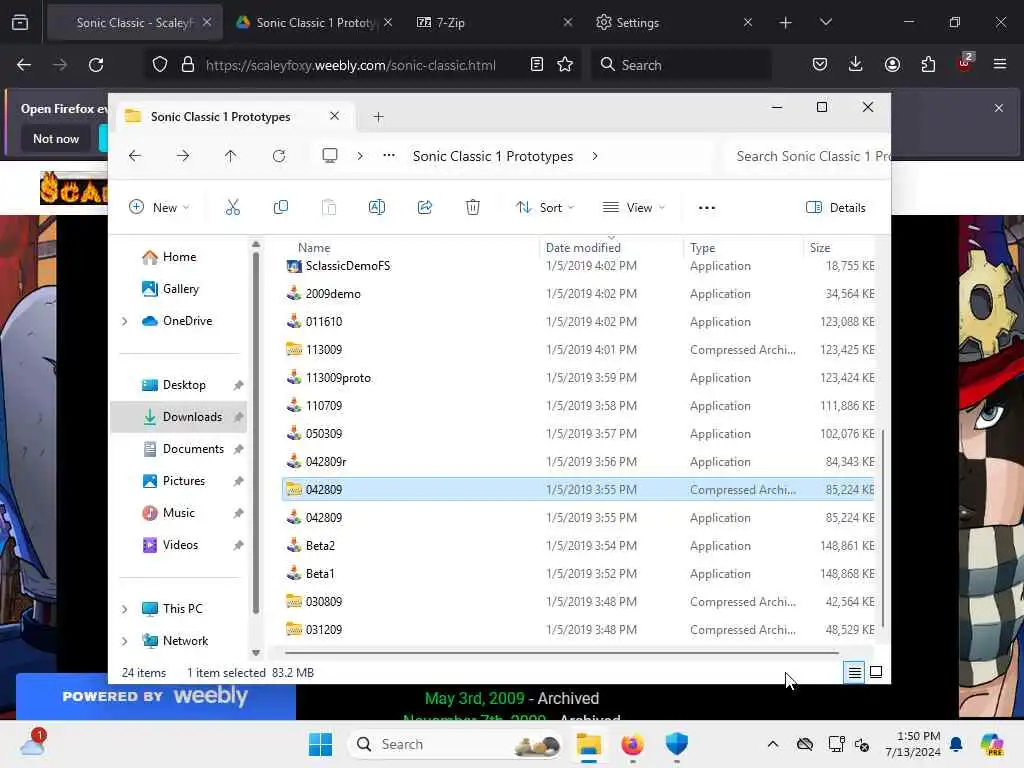Expand the Network tree node
Screen dimensions: 1024x768
pos(125,641)
